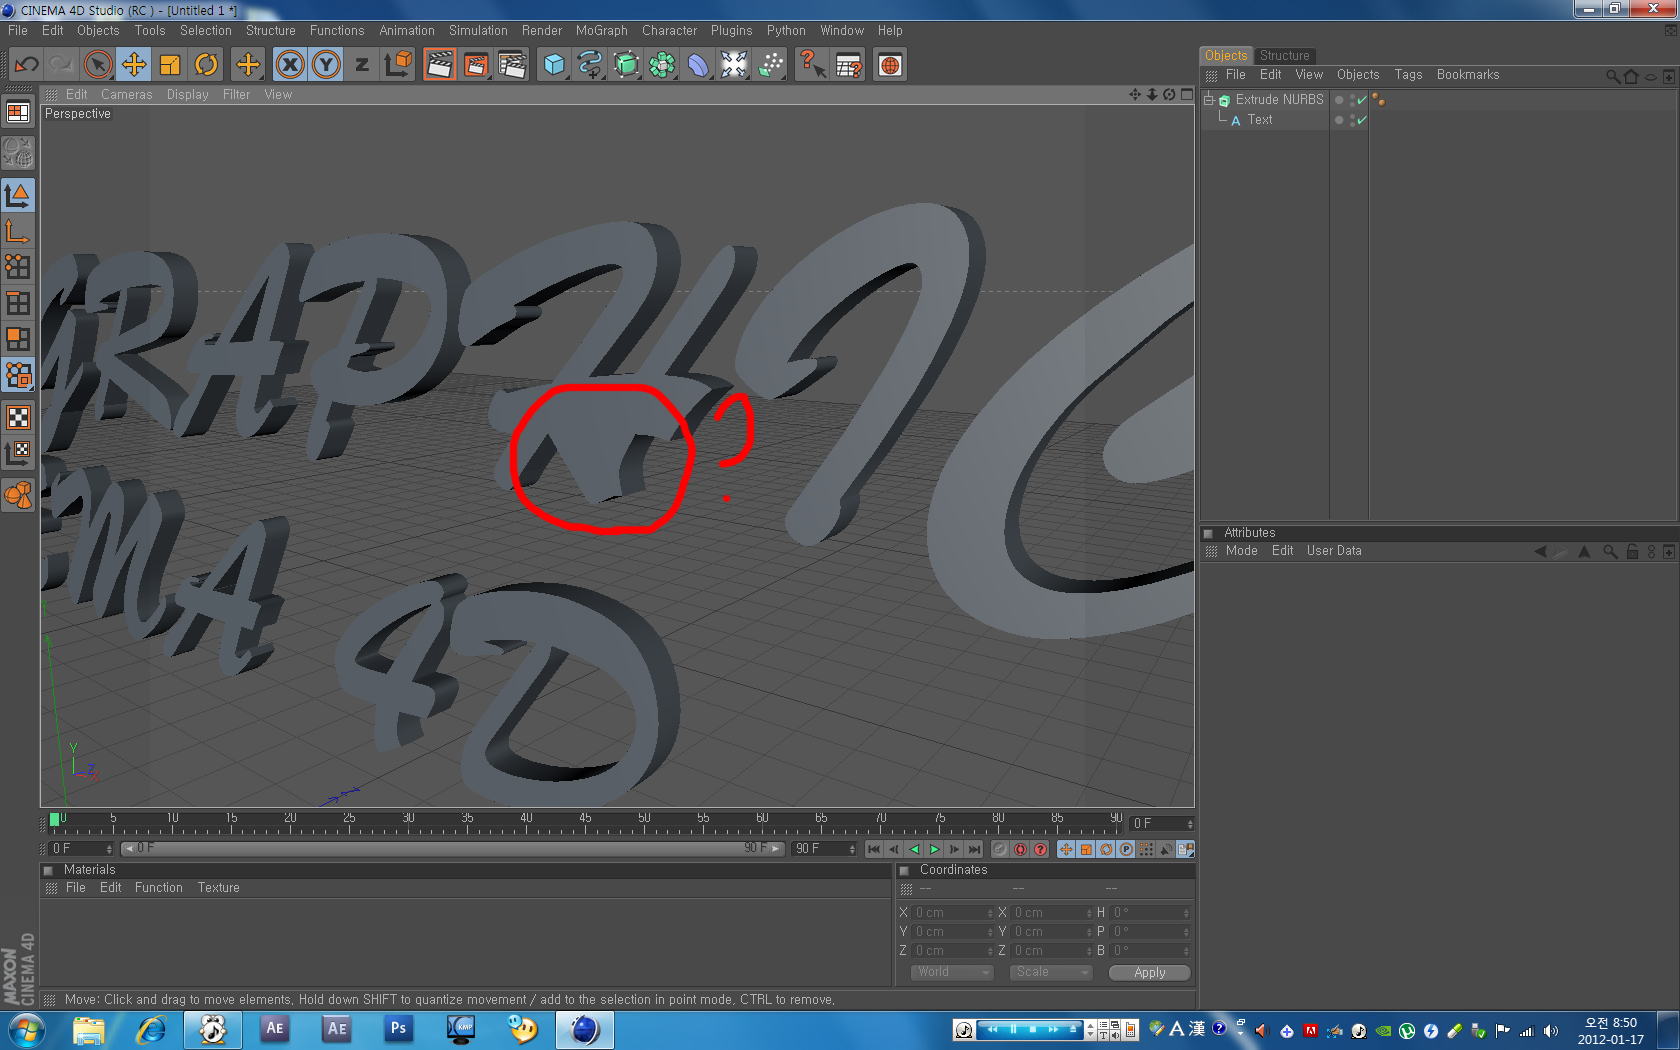This screenshot has width=1680, height=1050.
Task: Open Internet Explorer from the taskbar
Action: 151,1029
